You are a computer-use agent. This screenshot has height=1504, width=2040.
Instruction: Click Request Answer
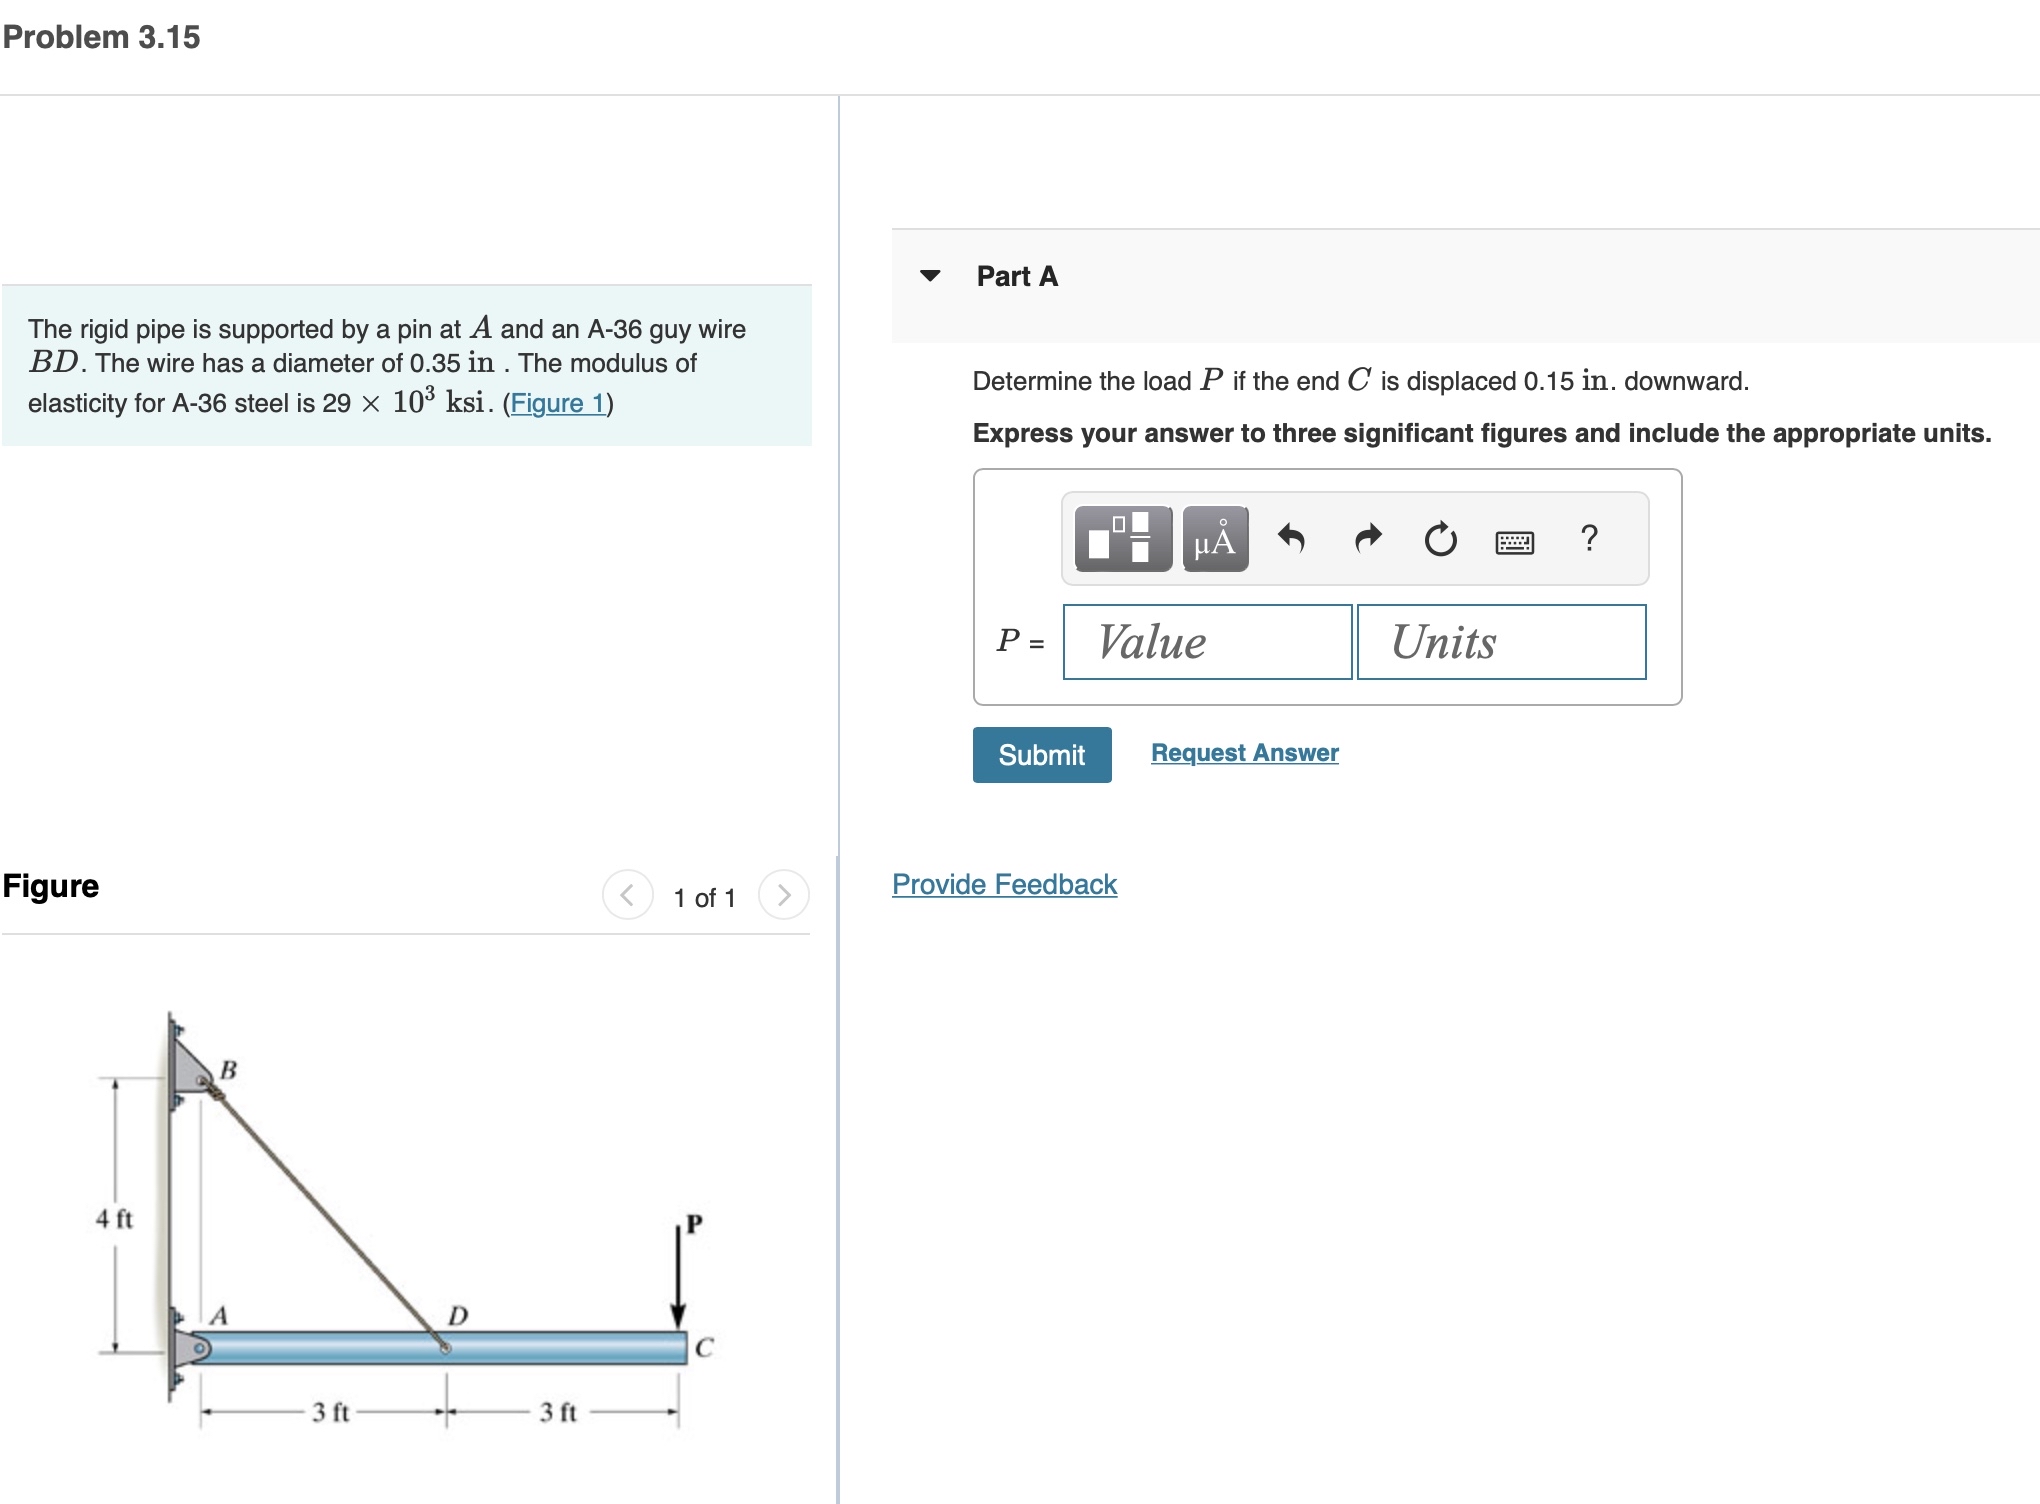1244,752
